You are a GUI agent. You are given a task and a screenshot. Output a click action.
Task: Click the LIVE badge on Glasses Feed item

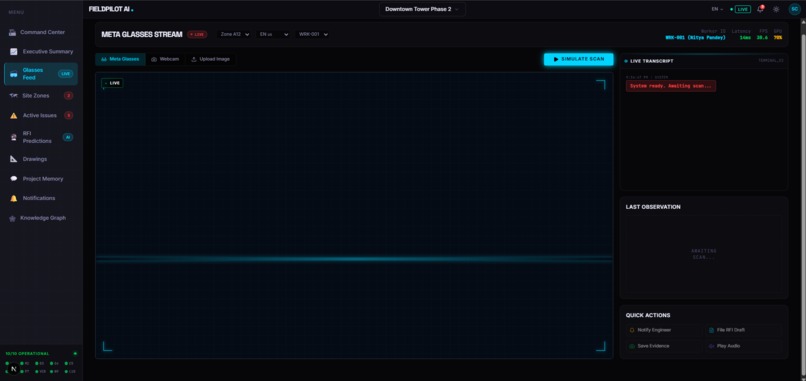pos(65,74)
